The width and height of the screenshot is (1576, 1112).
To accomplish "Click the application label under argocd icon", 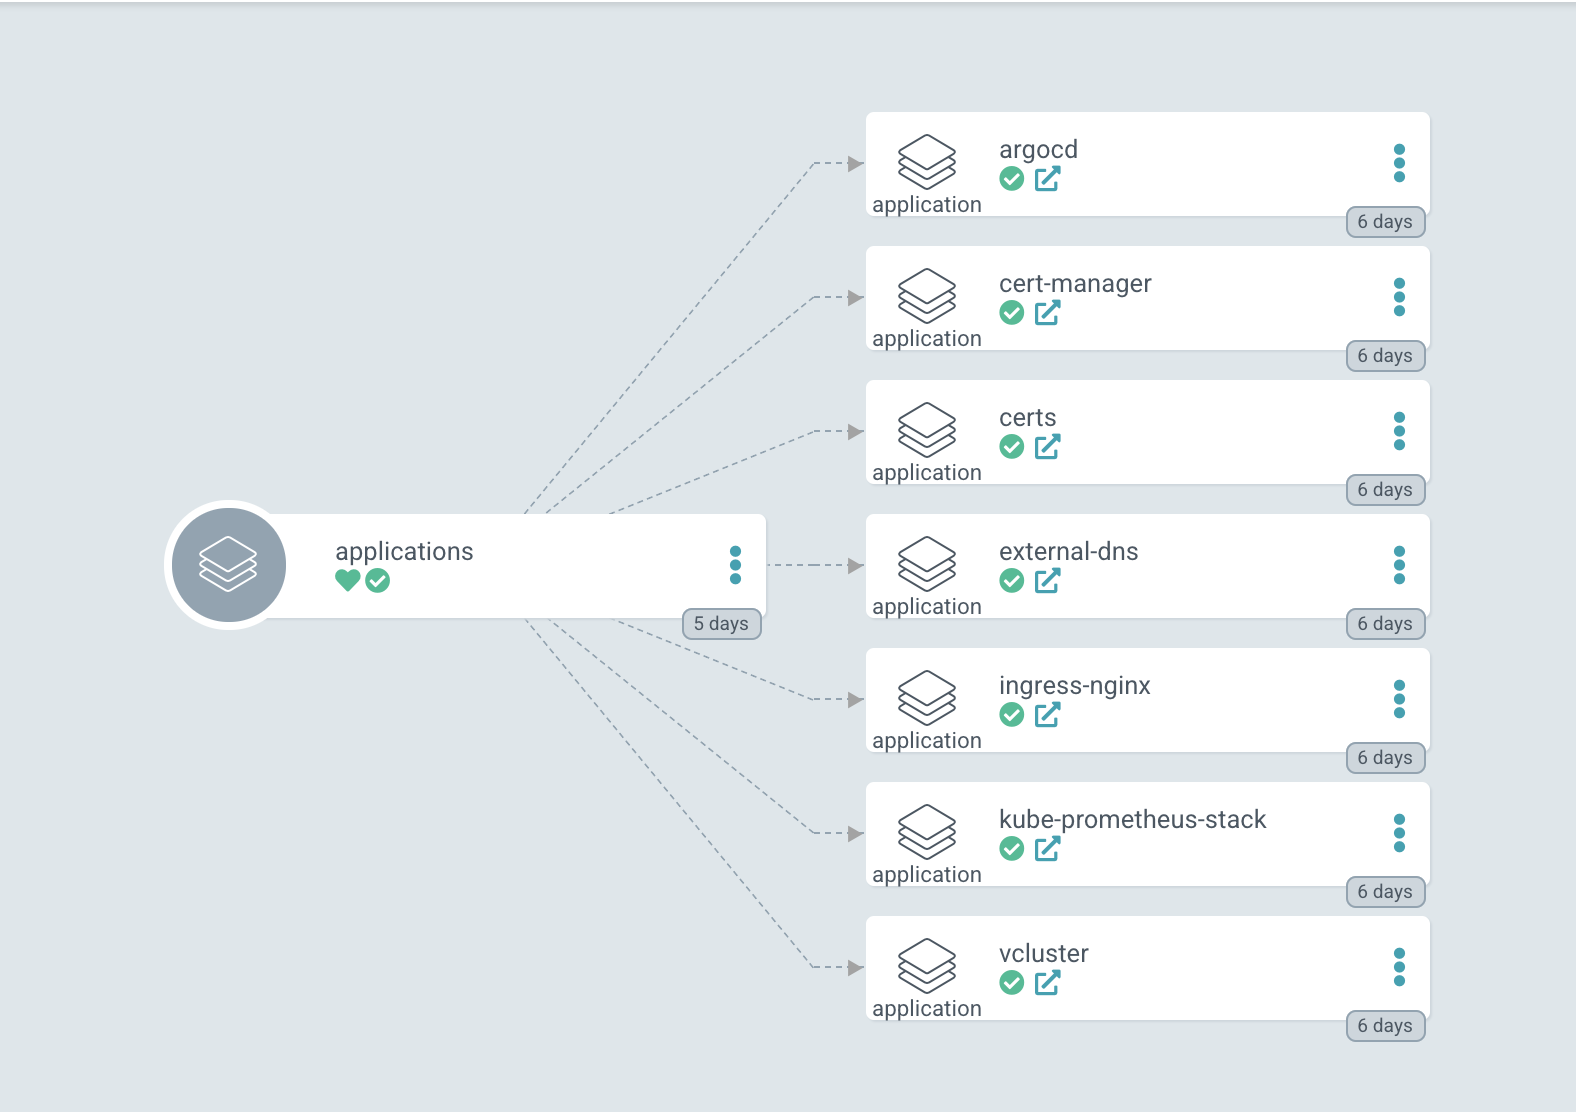I will coord(927,205).
